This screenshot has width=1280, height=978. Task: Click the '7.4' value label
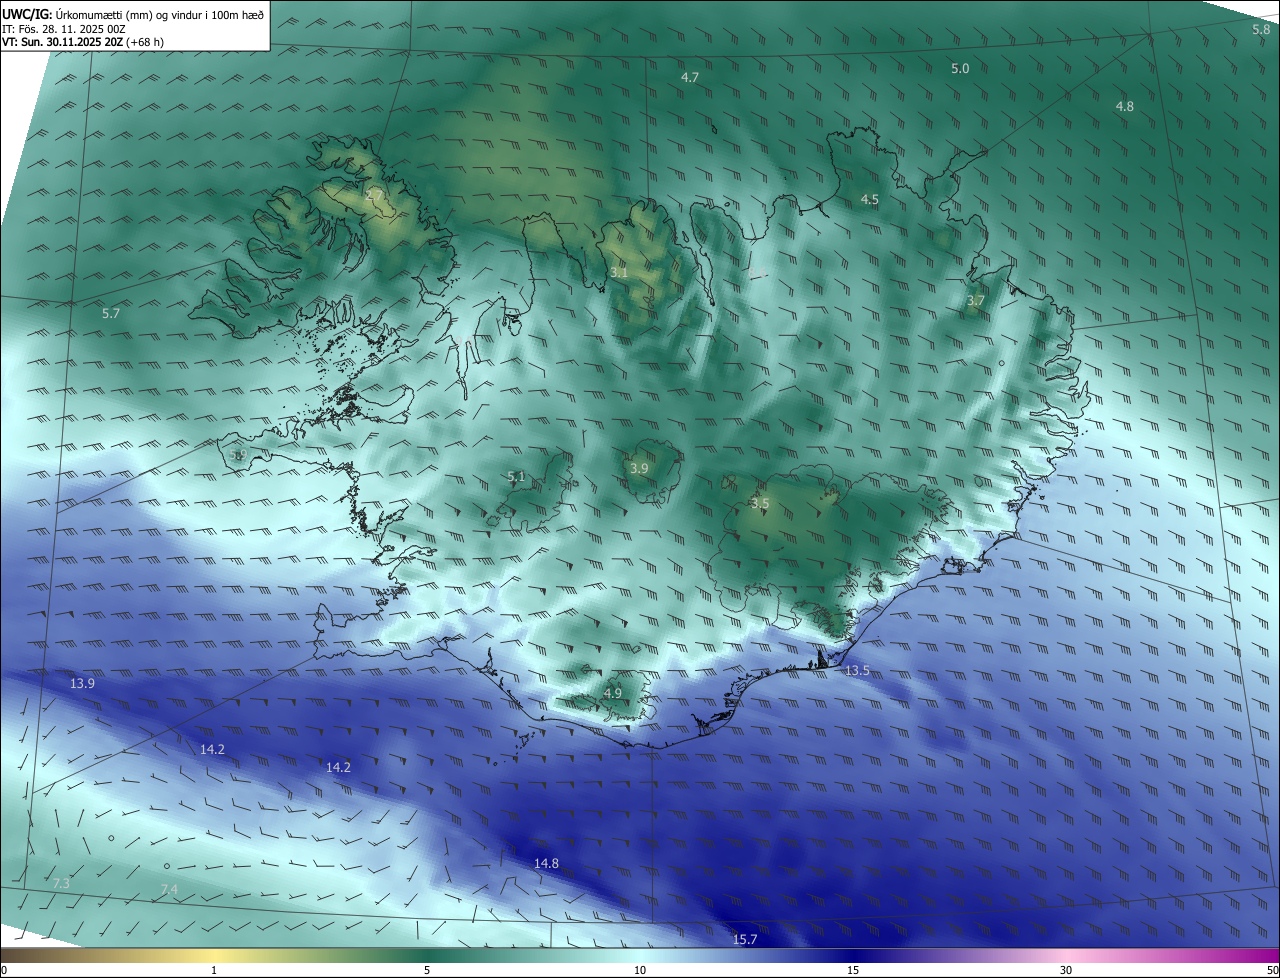coord(169,889)
